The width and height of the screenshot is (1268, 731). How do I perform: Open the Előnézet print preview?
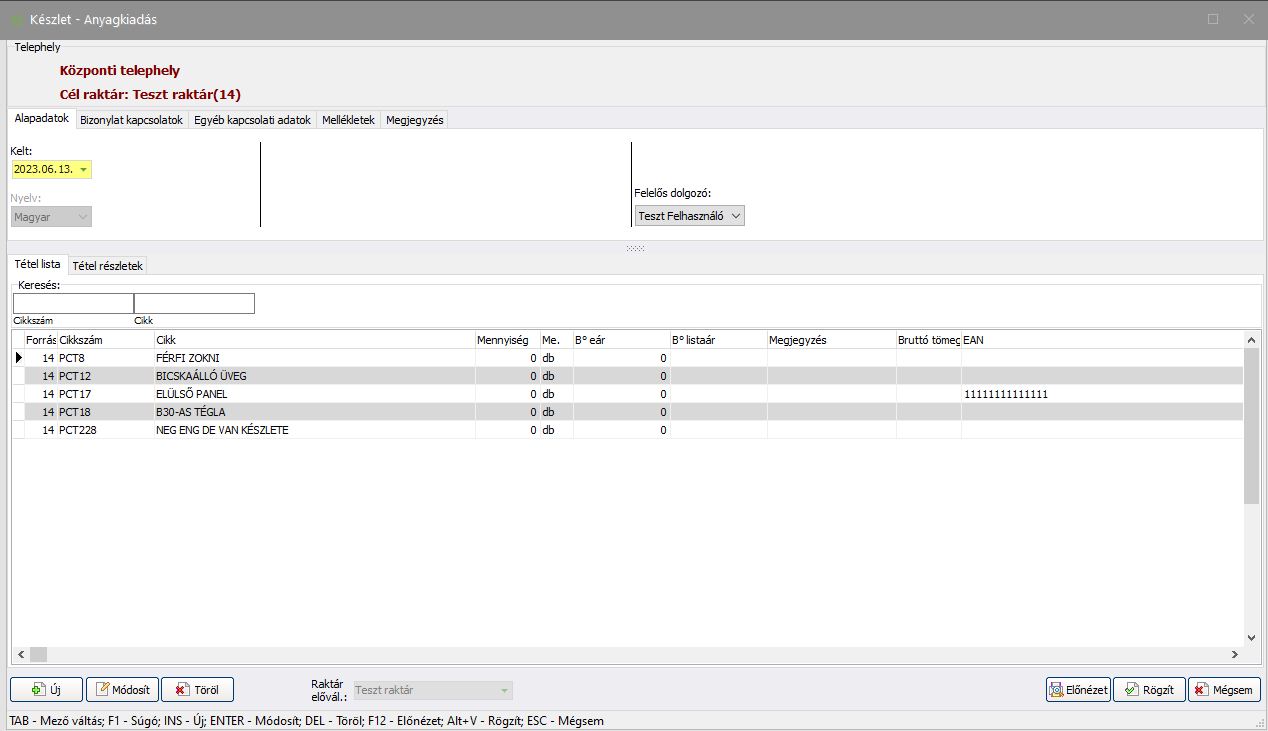click(1078, 690)
